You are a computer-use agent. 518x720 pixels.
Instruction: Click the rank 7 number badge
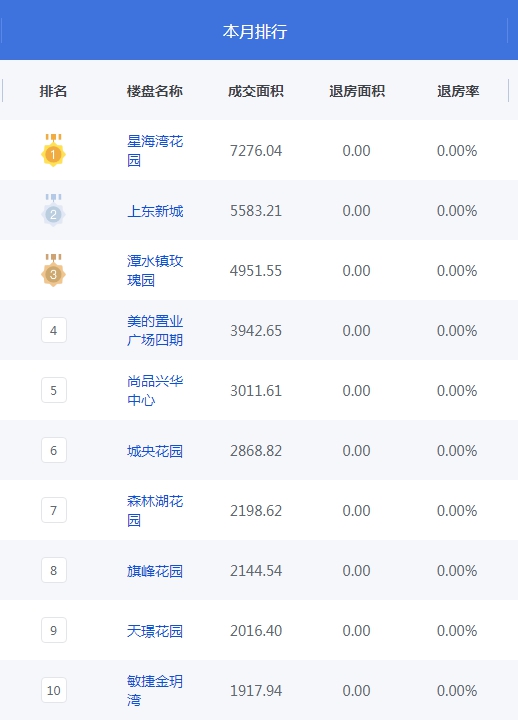click(54, 510)
